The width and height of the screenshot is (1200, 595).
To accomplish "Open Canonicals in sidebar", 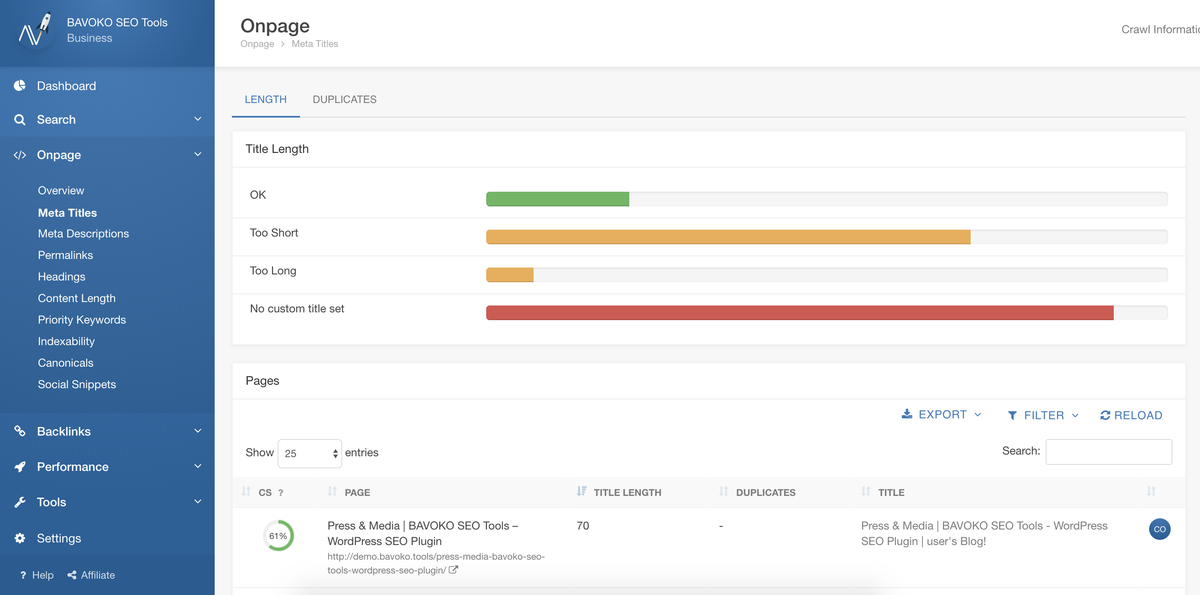I will (x=65, y=363).
